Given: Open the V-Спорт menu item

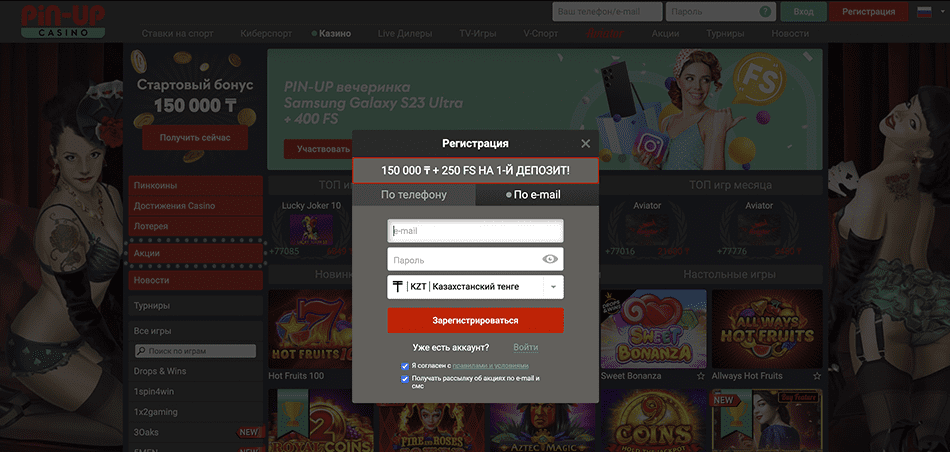Looking at the screenshot, I should coord(540,34).
